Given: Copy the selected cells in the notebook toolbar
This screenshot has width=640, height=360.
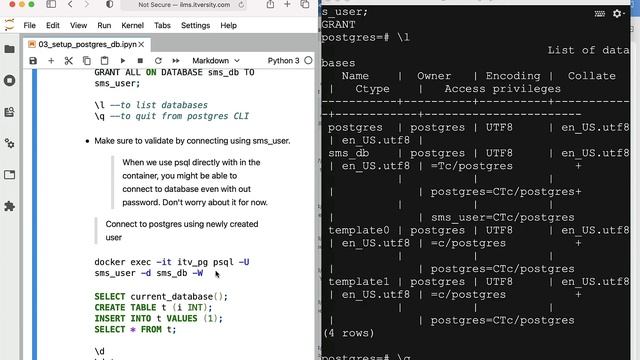Looking at the screenshot, I should [x=87, y=61].
